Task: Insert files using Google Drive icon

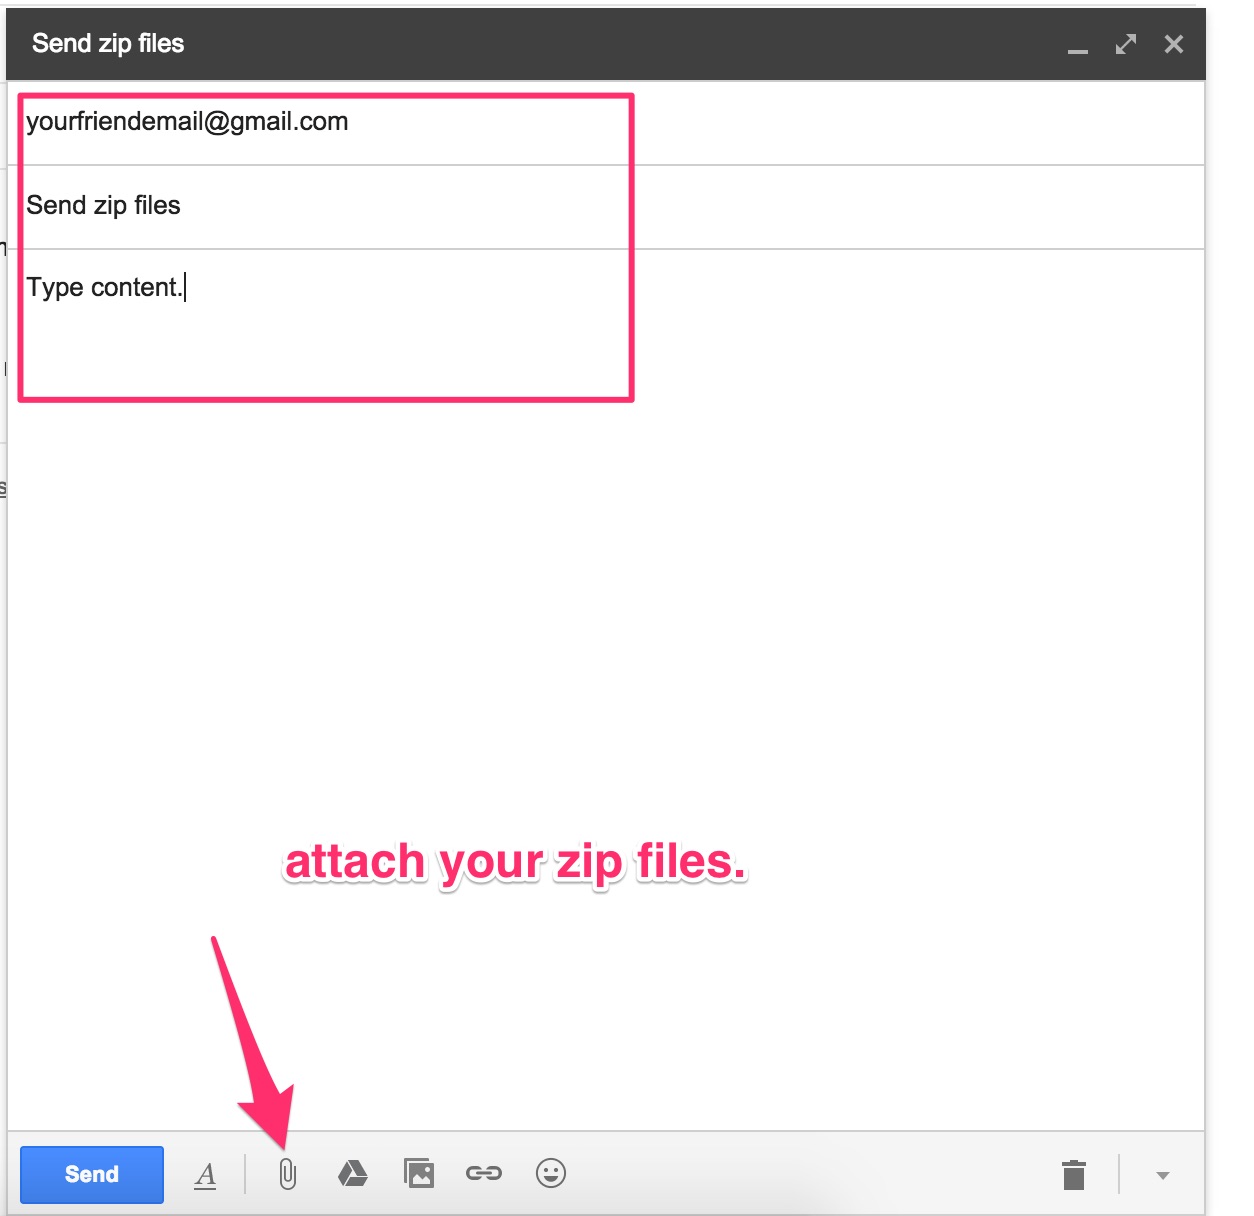Action: click(x=353, y=1173)
